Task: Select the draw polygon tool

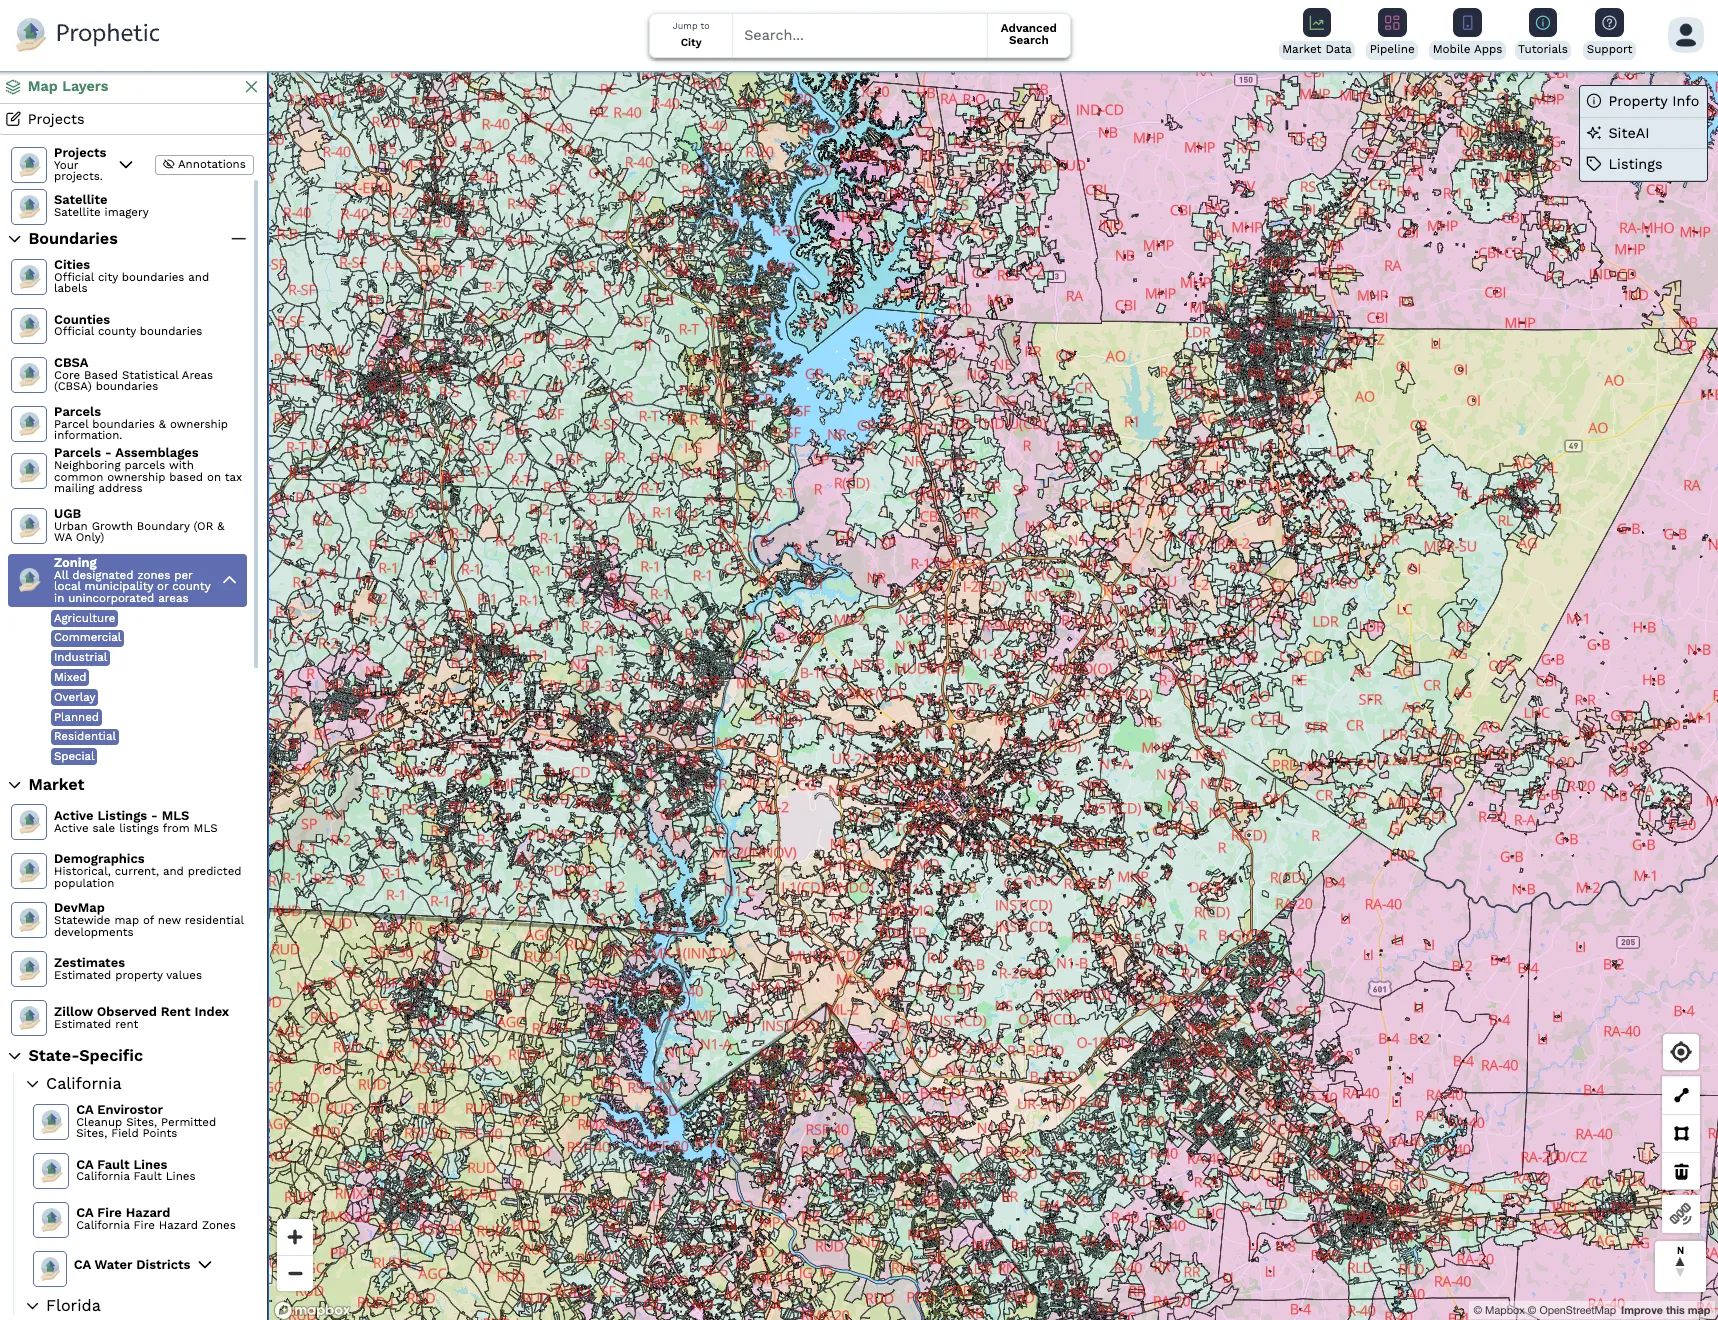Action: click(x=1681, y=1133)
